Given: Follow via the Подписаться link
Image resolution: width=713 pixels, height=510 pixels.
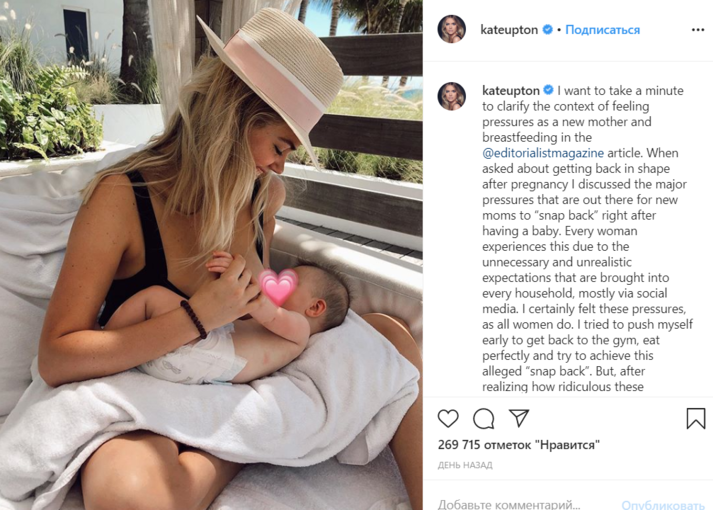Looking at the screenshot, I should point(603,30).
